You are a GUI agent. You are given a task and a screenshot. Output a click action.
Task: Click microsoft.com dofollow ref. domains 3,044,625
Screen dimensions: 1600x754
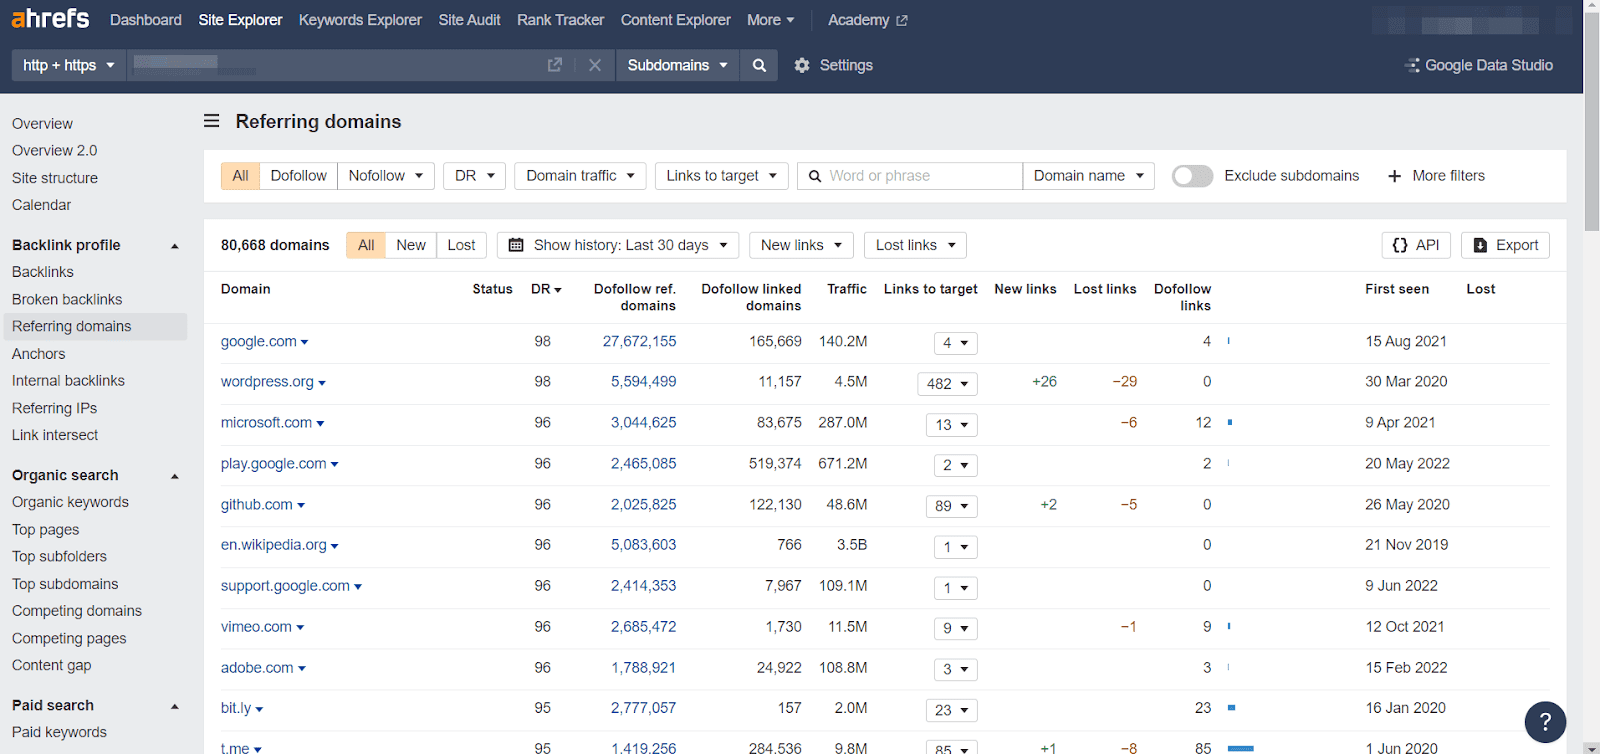pos(644,423)
